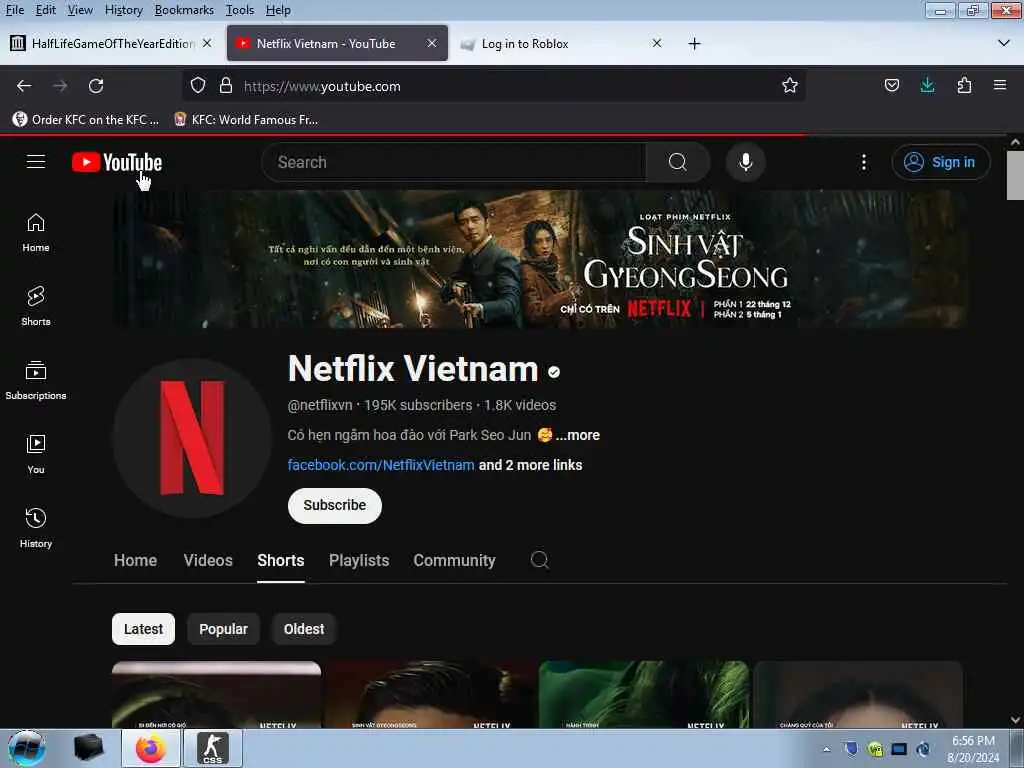This screenshot has width=1024, height=768.
Task: Open facebook.com/NetflixVietnam link
Action: [x=381, y=465]
